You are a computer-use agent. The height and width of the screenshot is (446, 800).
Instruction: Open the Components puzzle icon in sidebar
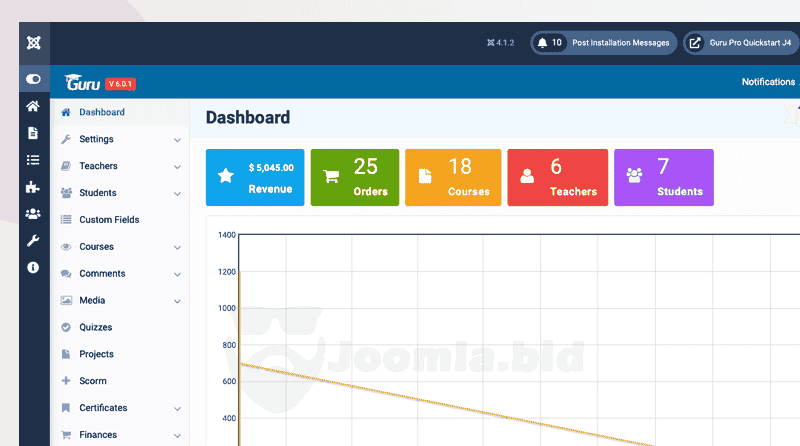pyautogui.click(x=34, y=187)
